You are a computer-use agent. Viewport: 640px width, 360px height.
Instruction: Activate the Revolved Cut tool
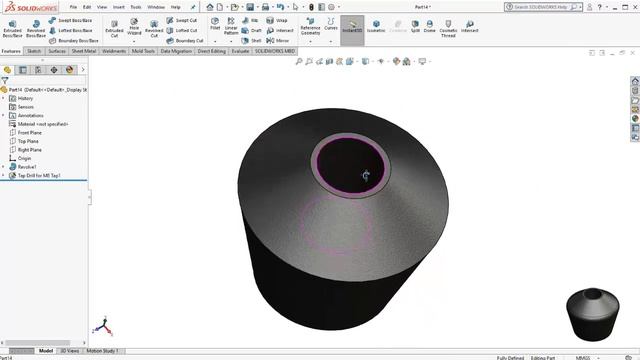154,29
